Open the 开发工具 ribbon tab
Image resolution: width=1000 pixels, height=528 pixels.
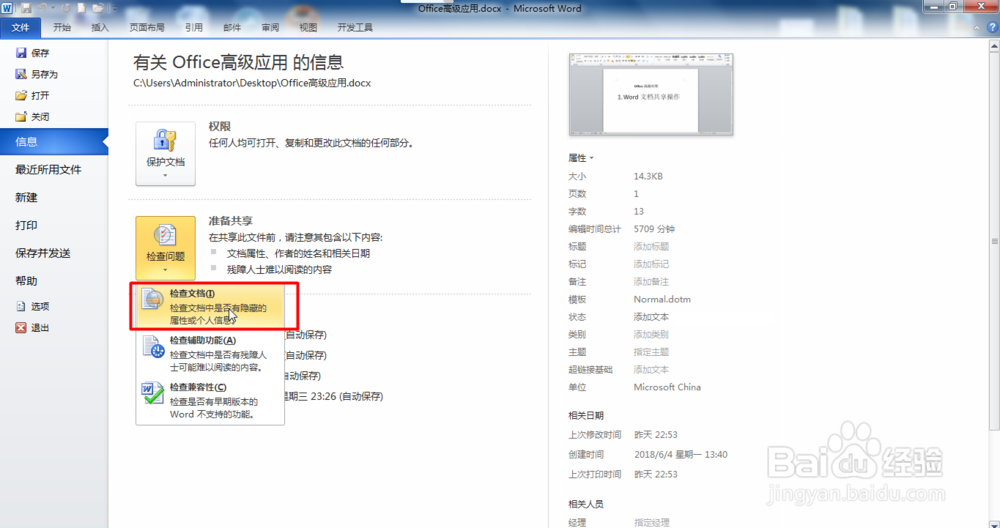(x=355, y=27)
